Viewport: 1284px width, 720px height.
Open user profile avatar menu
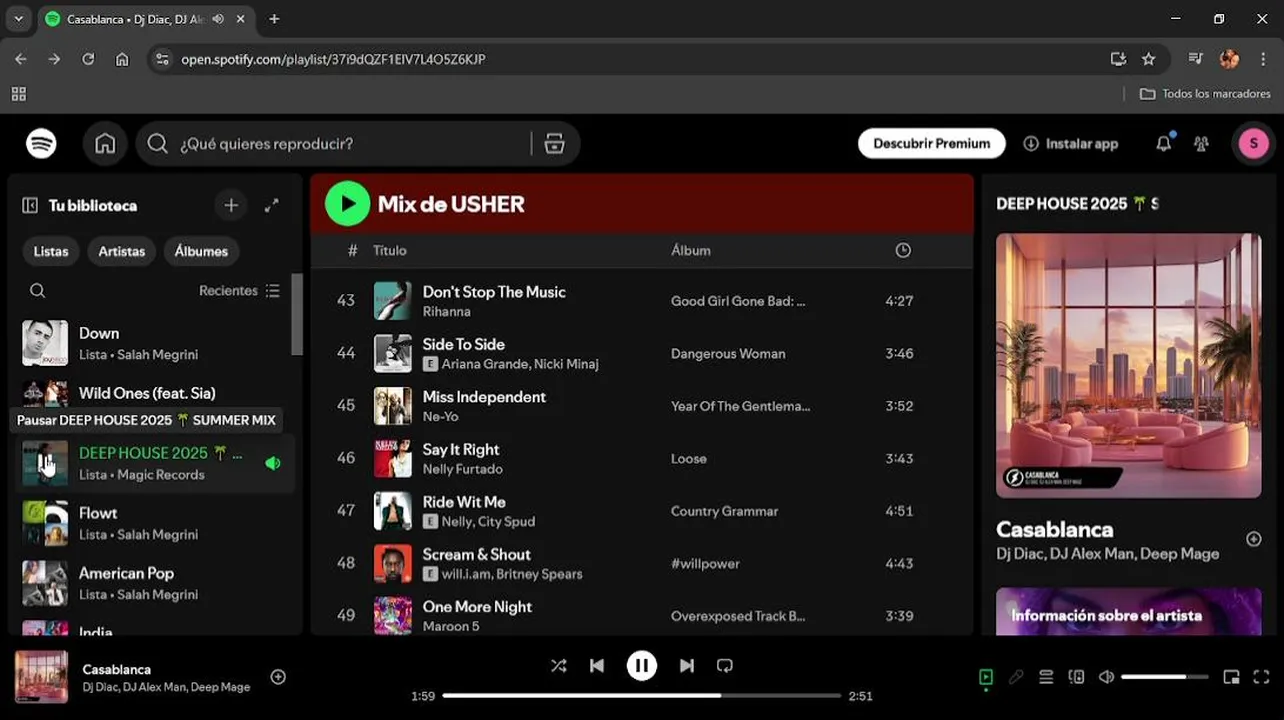tap(1254, 144)
